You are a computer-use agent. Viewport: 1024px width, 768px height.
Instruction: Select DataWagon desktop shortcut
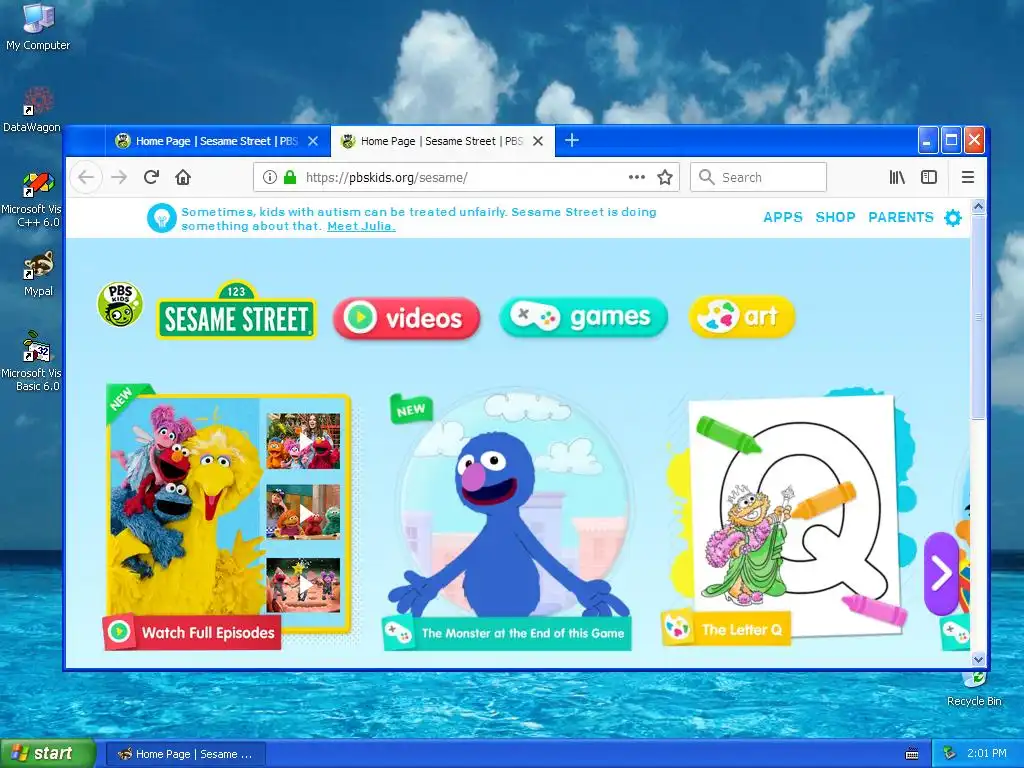[x=32, y=110]
